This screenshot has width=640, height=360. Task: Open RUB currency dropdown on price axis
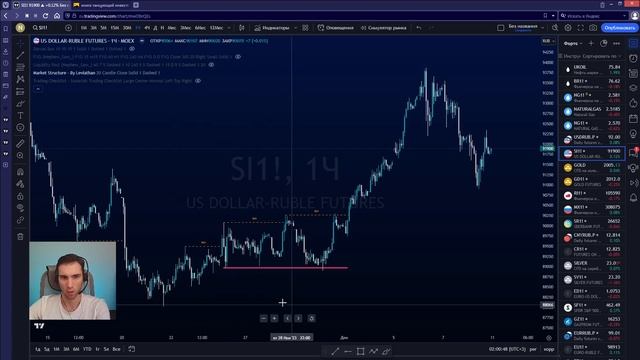(x=548, y=41)
